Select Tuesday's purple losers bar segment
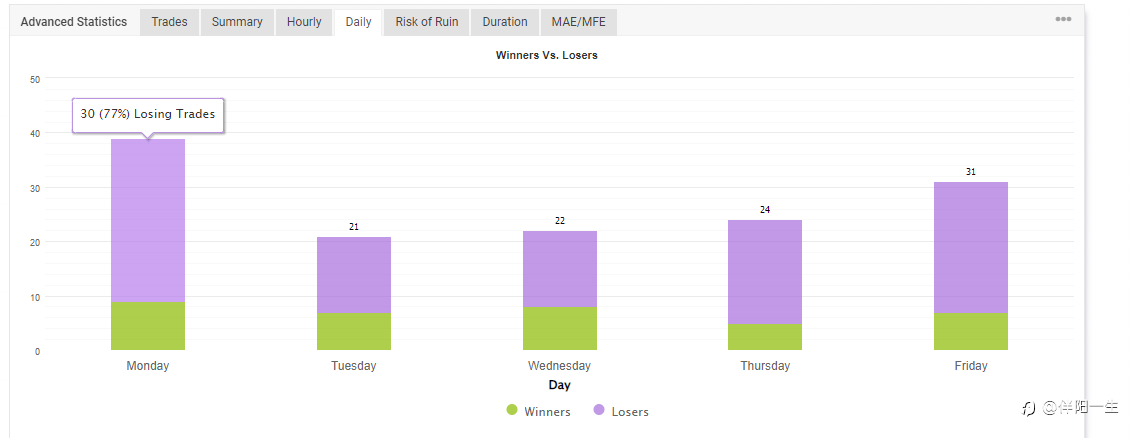Image resolution: width=1133 pixels, height=438 pixels. 354,275
